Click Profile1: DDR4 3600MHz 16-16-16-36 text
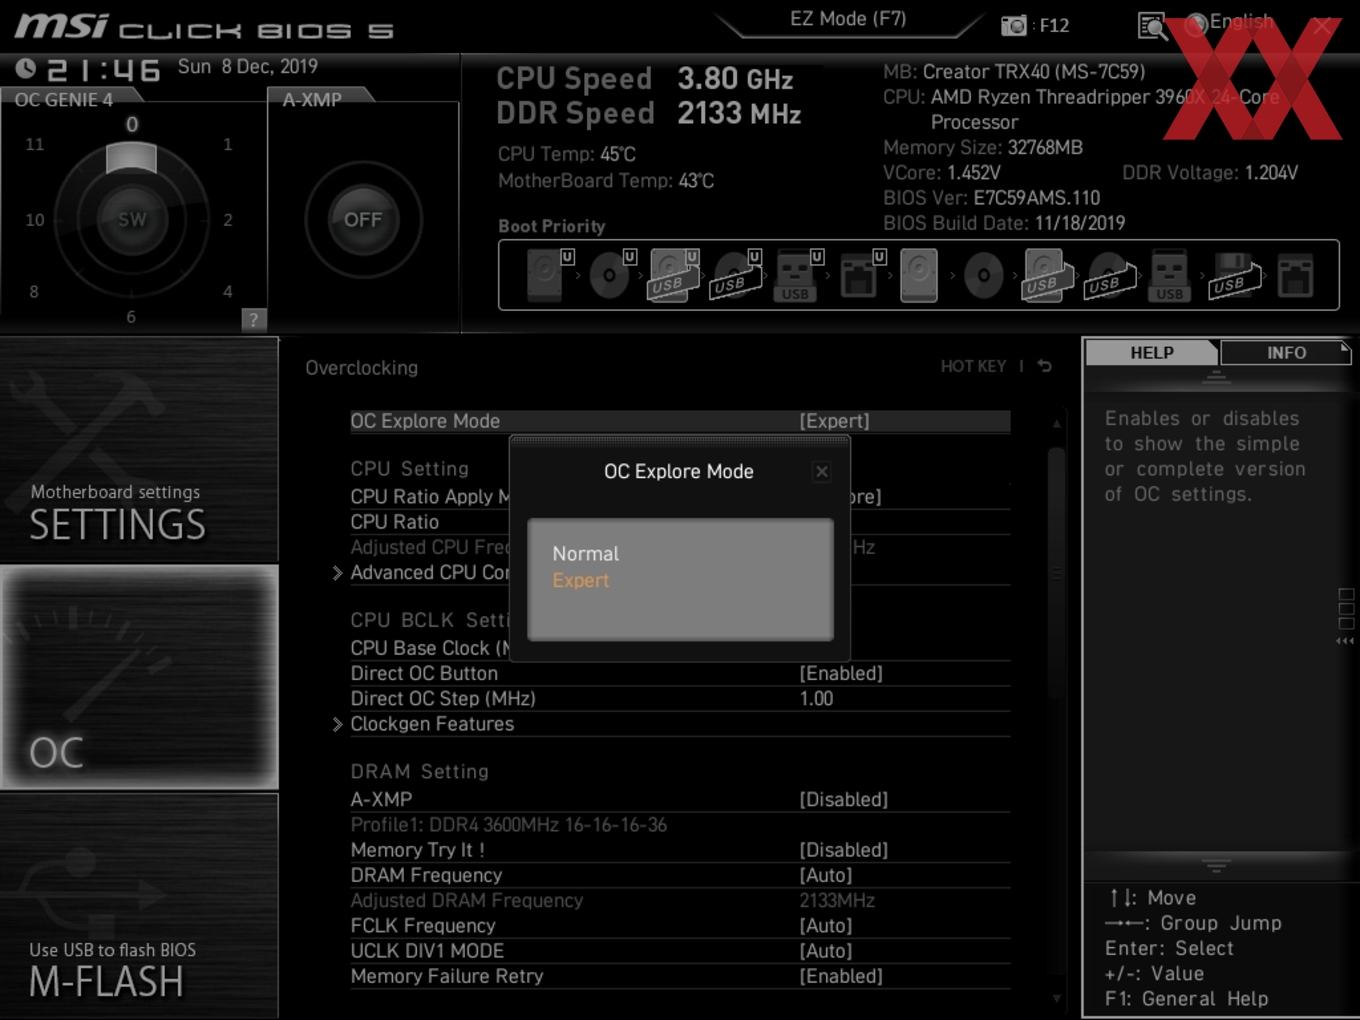Viewport: 1360px width, 1020px height. (509, 825)
